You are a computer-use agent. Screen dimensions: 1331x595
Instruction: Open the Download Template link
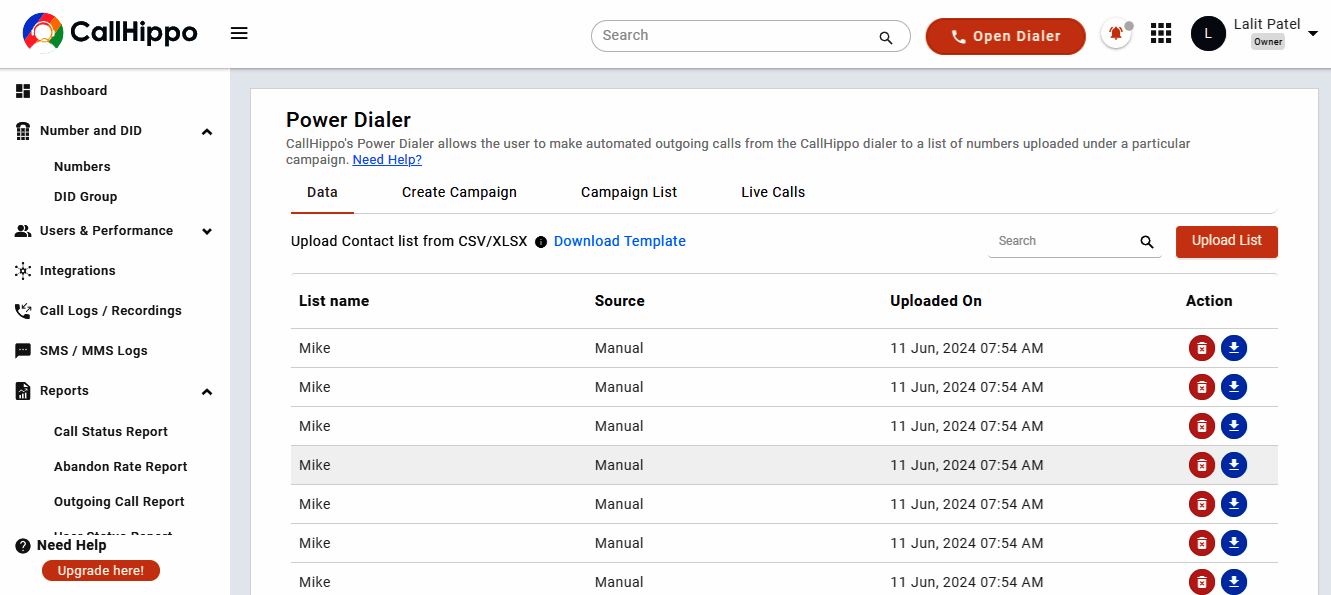tap(620, 241)
